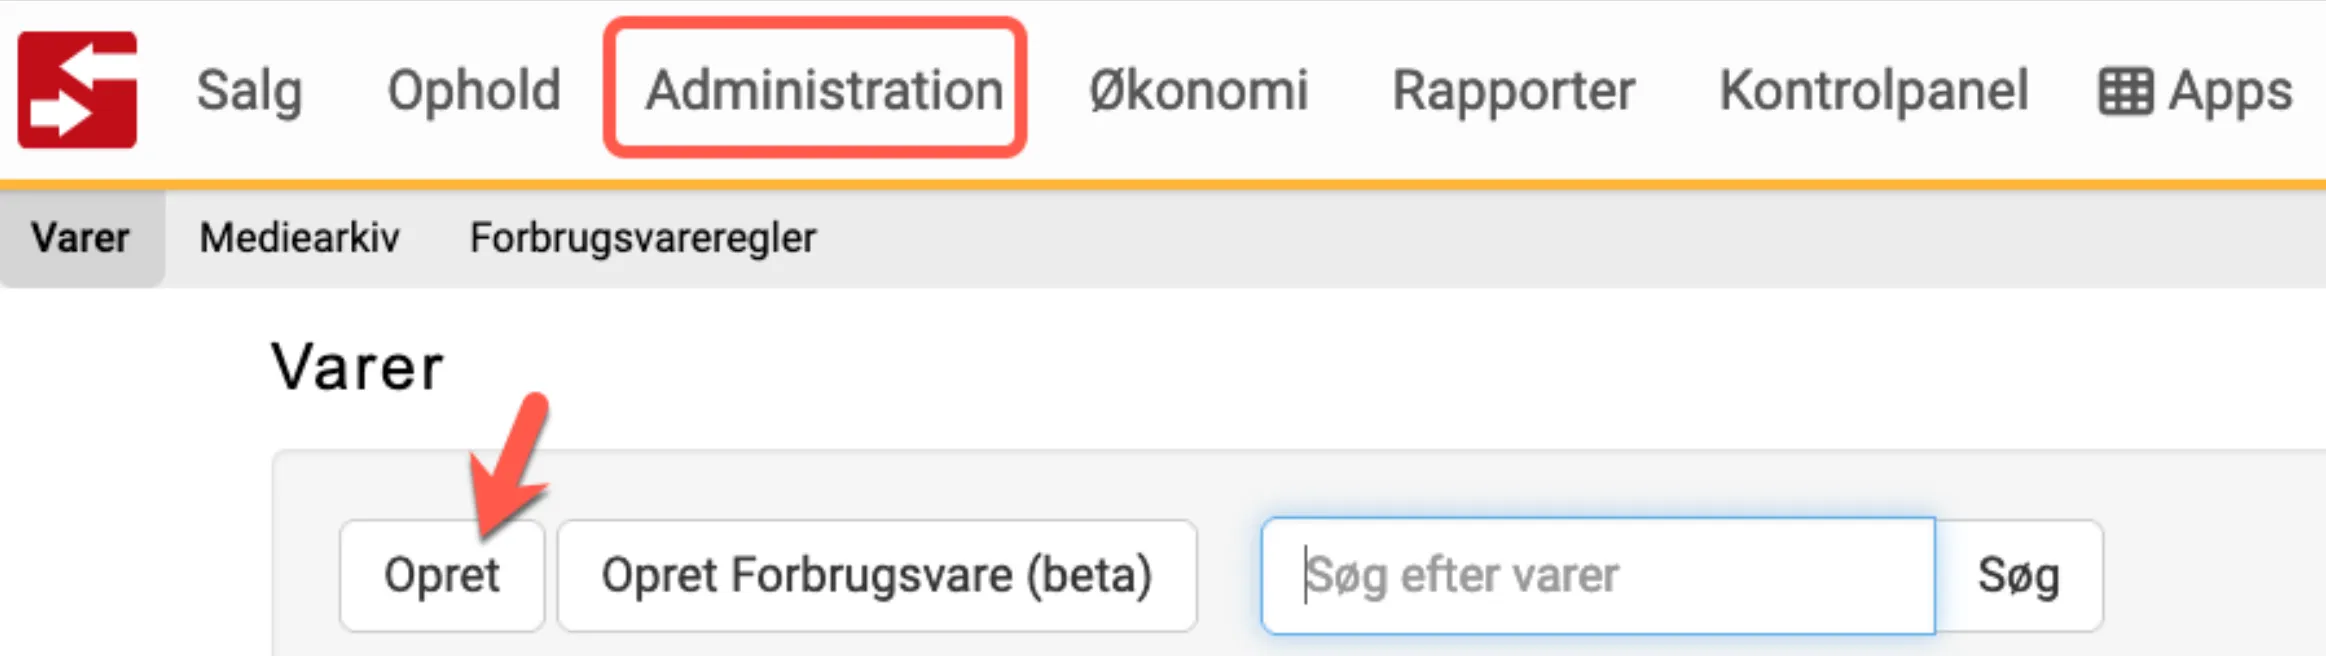The width and height of the screenshot is (2326, 656).
Task: Open the Mediearkiv tab
Action: click(299, 238)
